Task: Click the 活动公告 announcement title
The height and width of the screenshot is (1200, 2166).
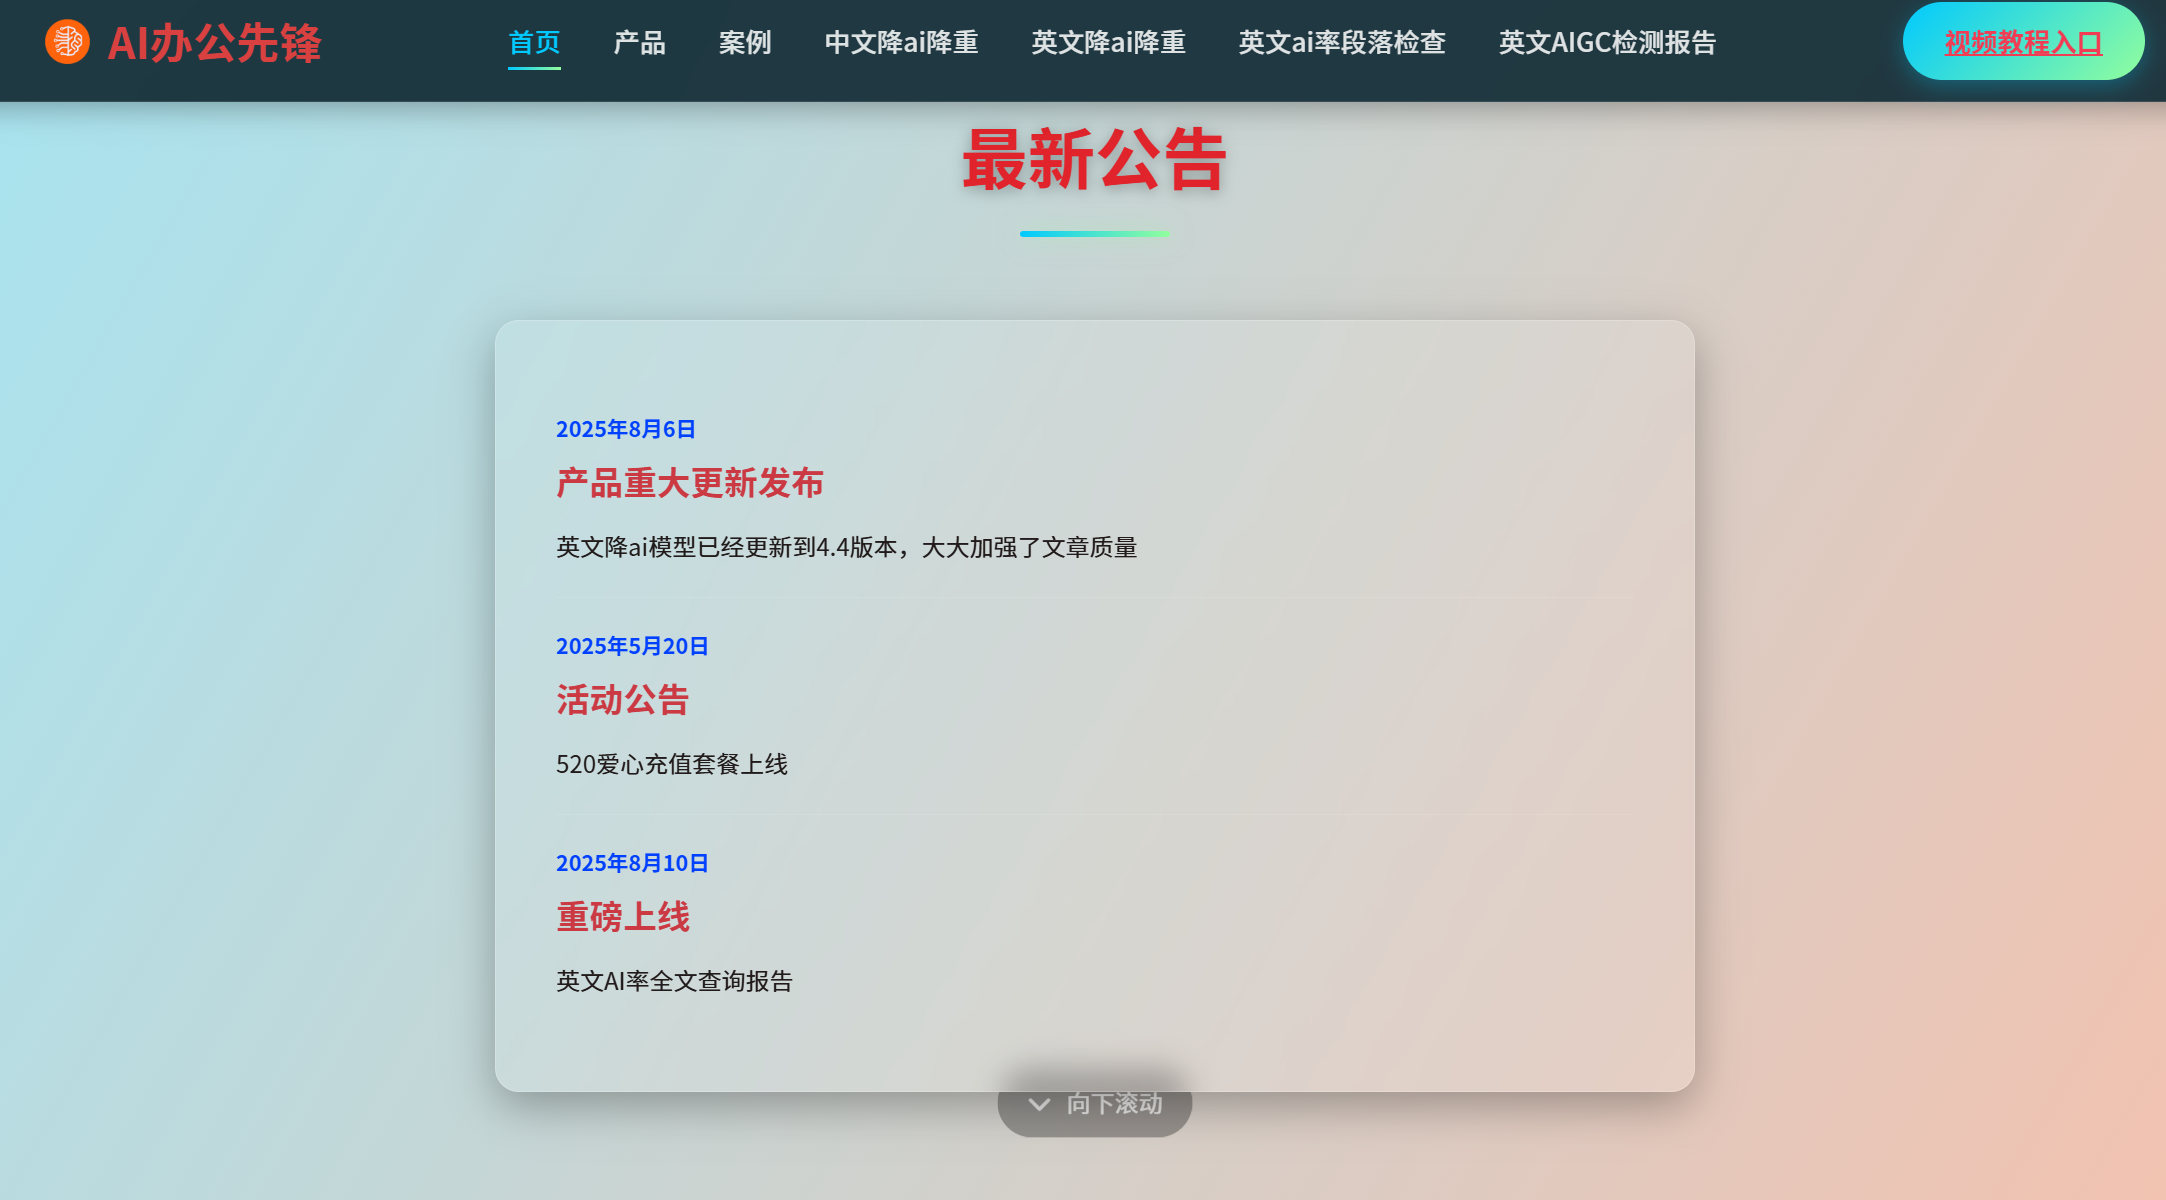Action: (x=623, y=700)
